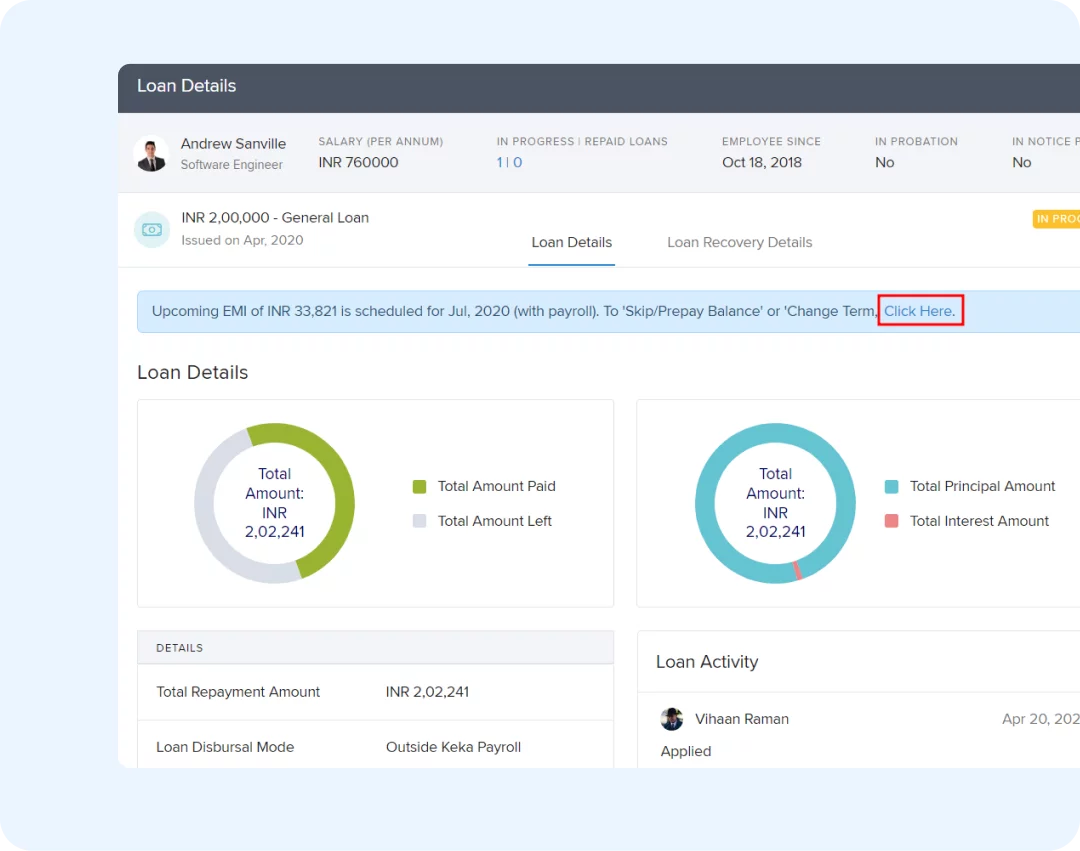Viewport: 1080px width, 851px height.
Task: Click the grey Total Amount Left legend swatch
Action: coord(419,521)
